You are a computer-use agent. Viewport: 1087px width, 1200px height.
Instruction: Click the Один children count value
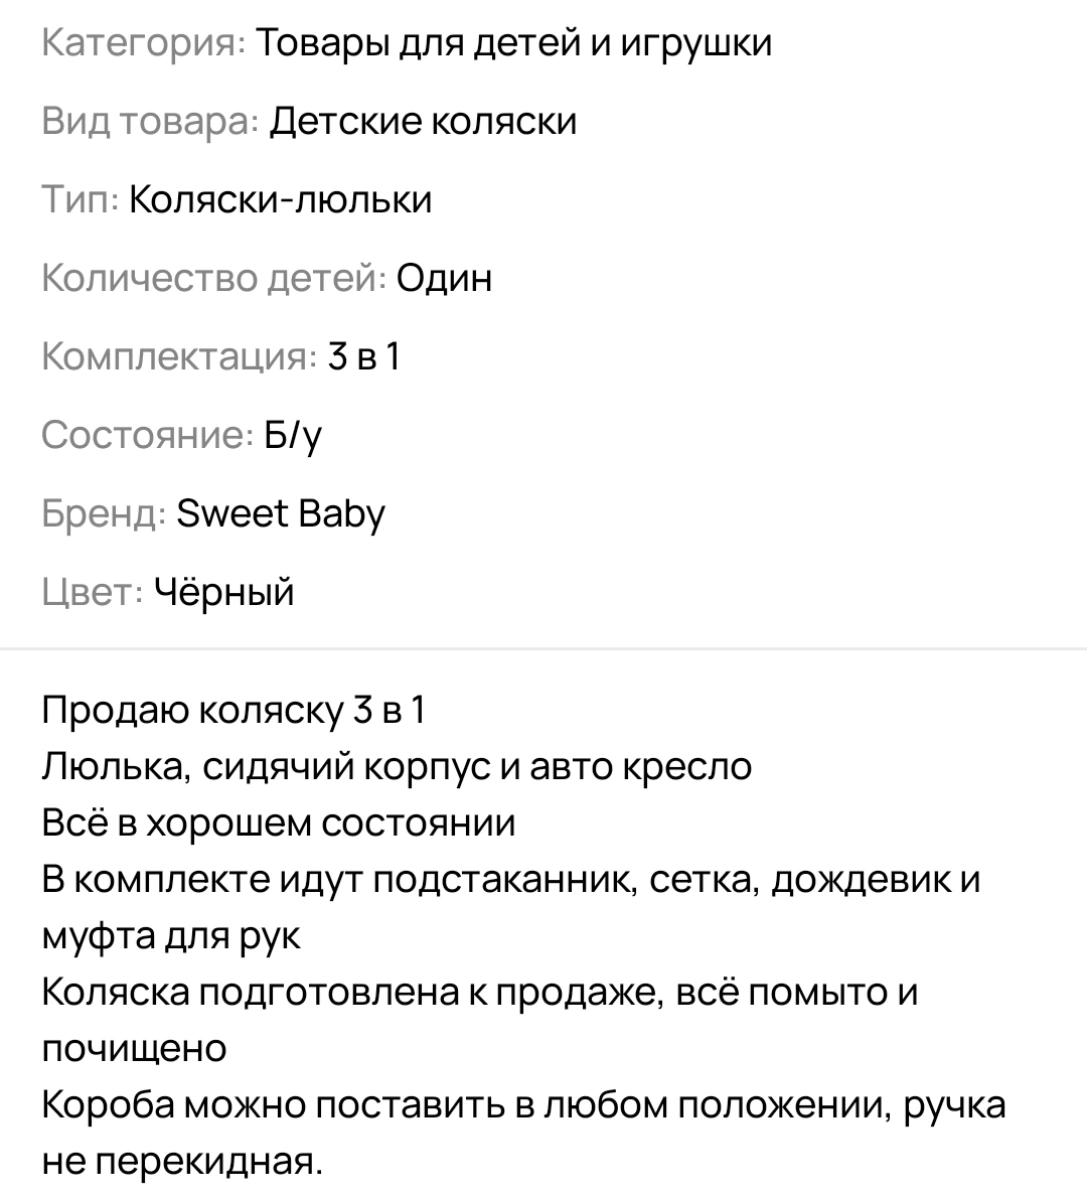444,278
